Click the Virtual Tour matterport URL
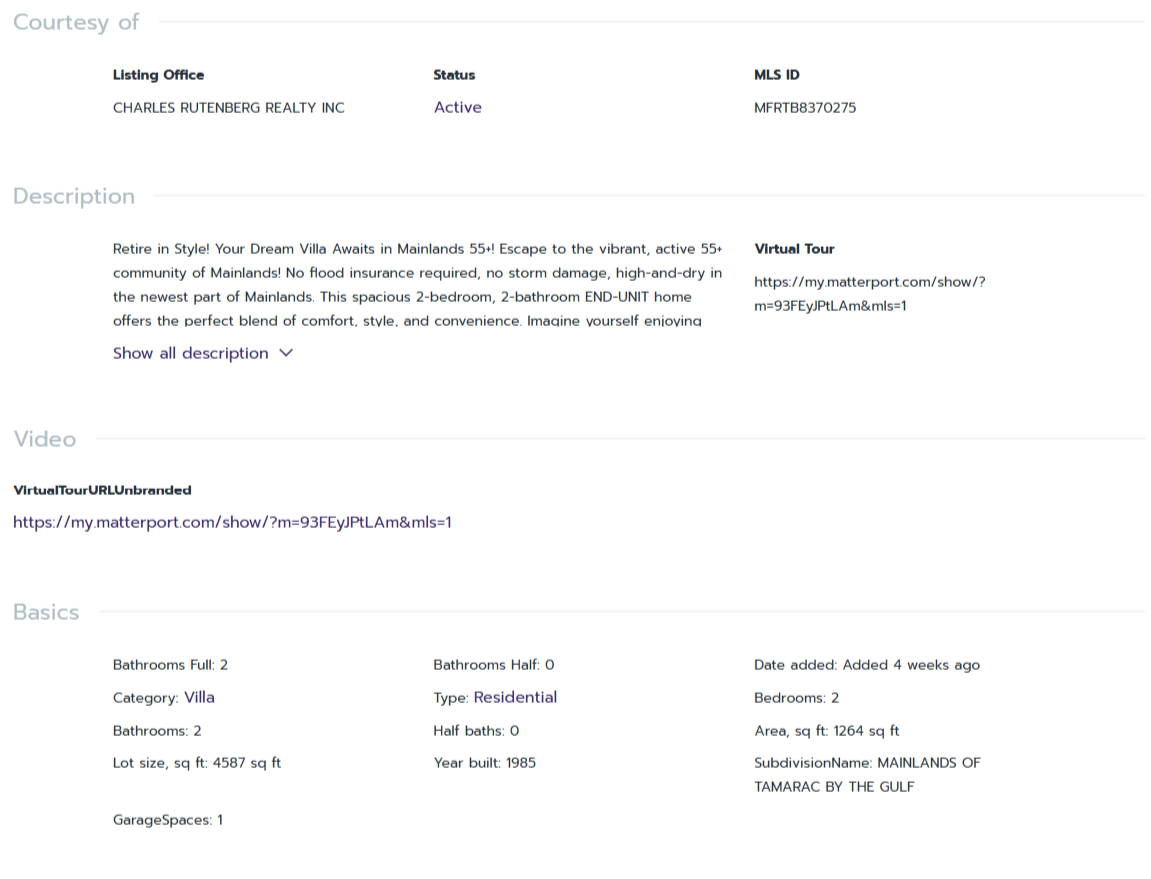This screenshot has width=1151, height=879. click(869, 294)
